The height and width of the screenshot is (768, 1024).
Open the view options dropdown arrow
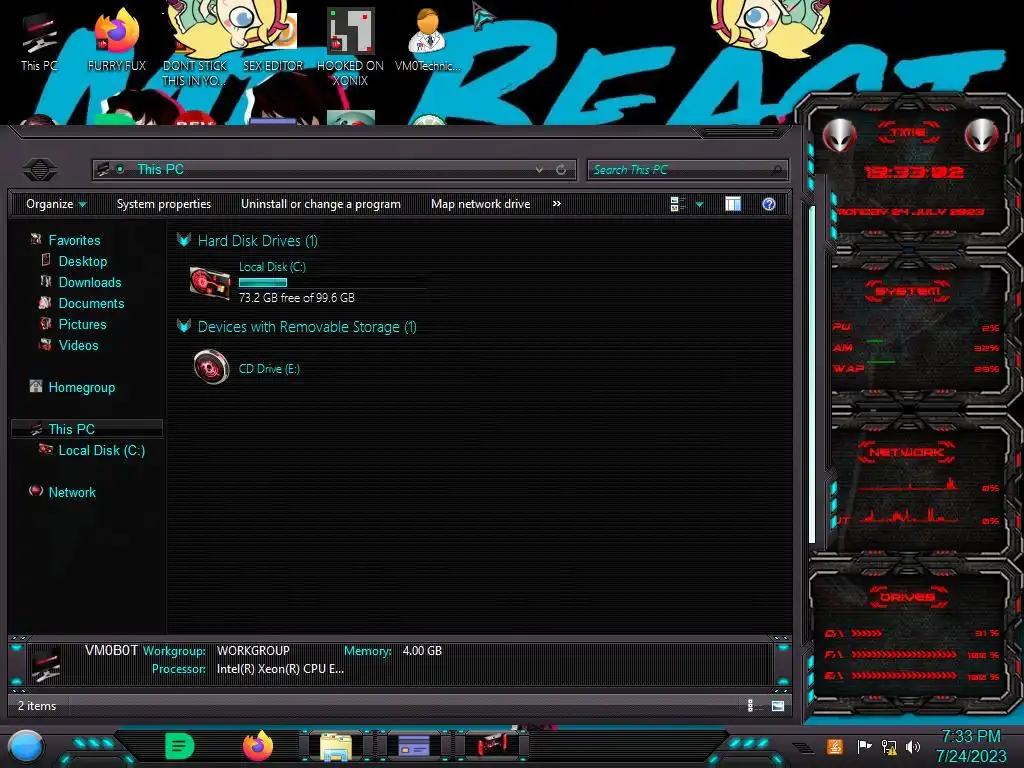pos(699,204)
